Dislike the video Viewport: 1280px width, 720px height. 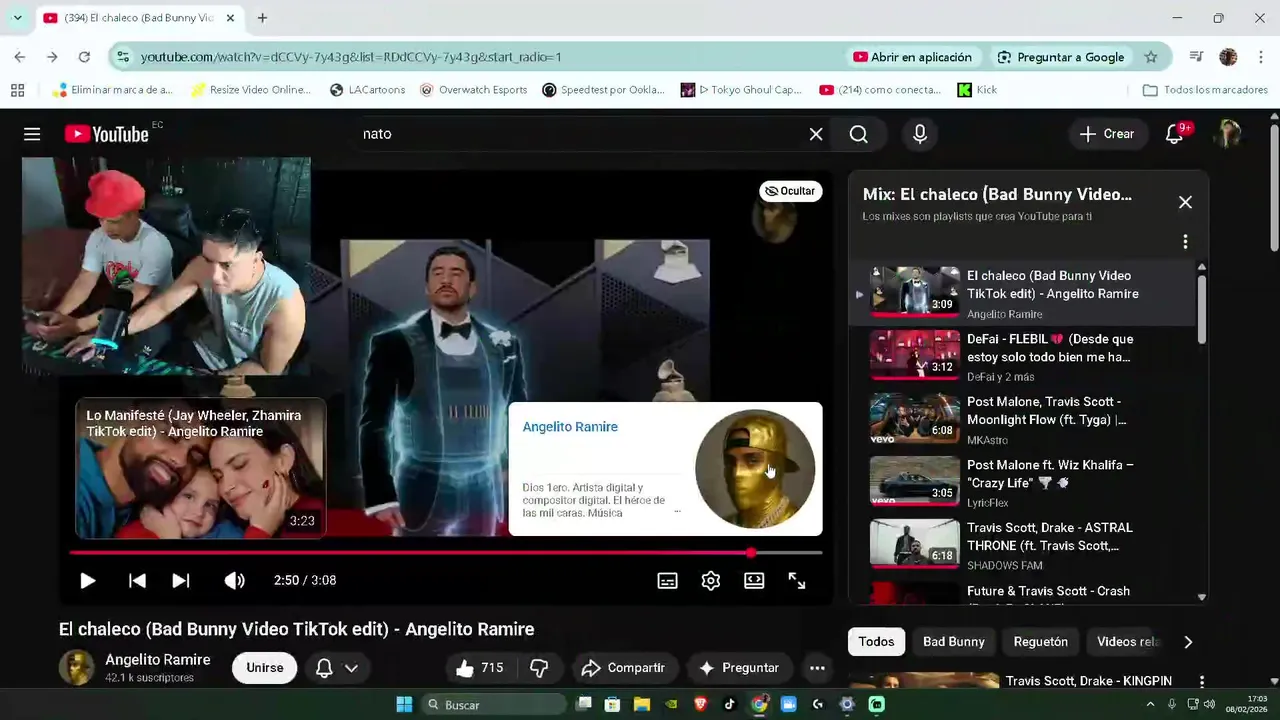[539, 668]
